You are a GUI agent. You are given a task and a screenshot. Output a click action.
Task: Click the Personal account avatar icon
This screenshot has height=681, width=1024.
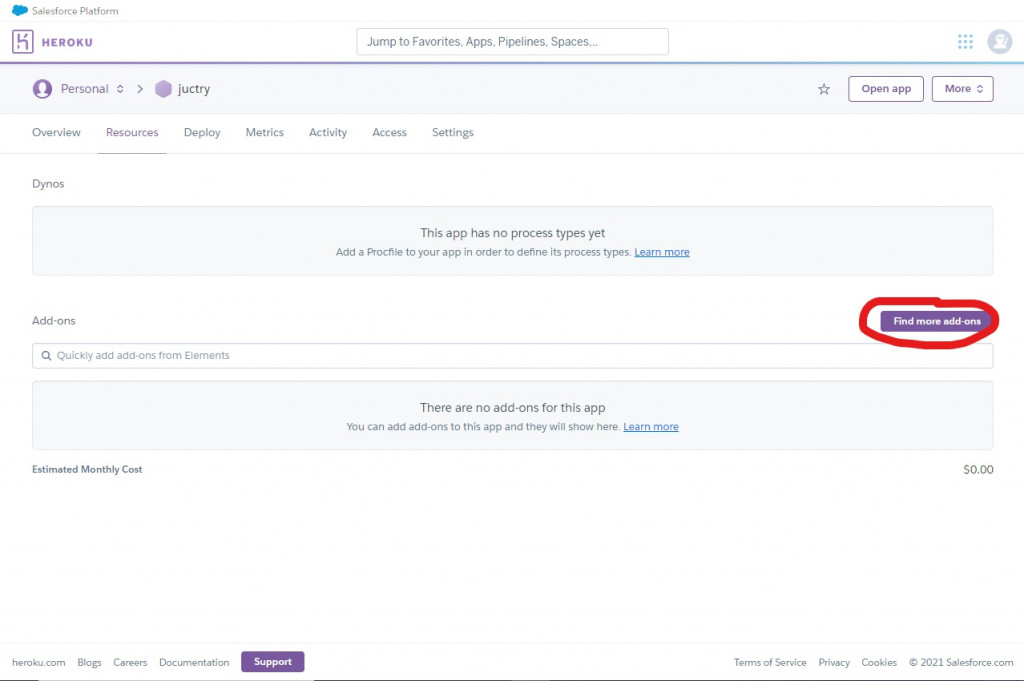point(42,89)
